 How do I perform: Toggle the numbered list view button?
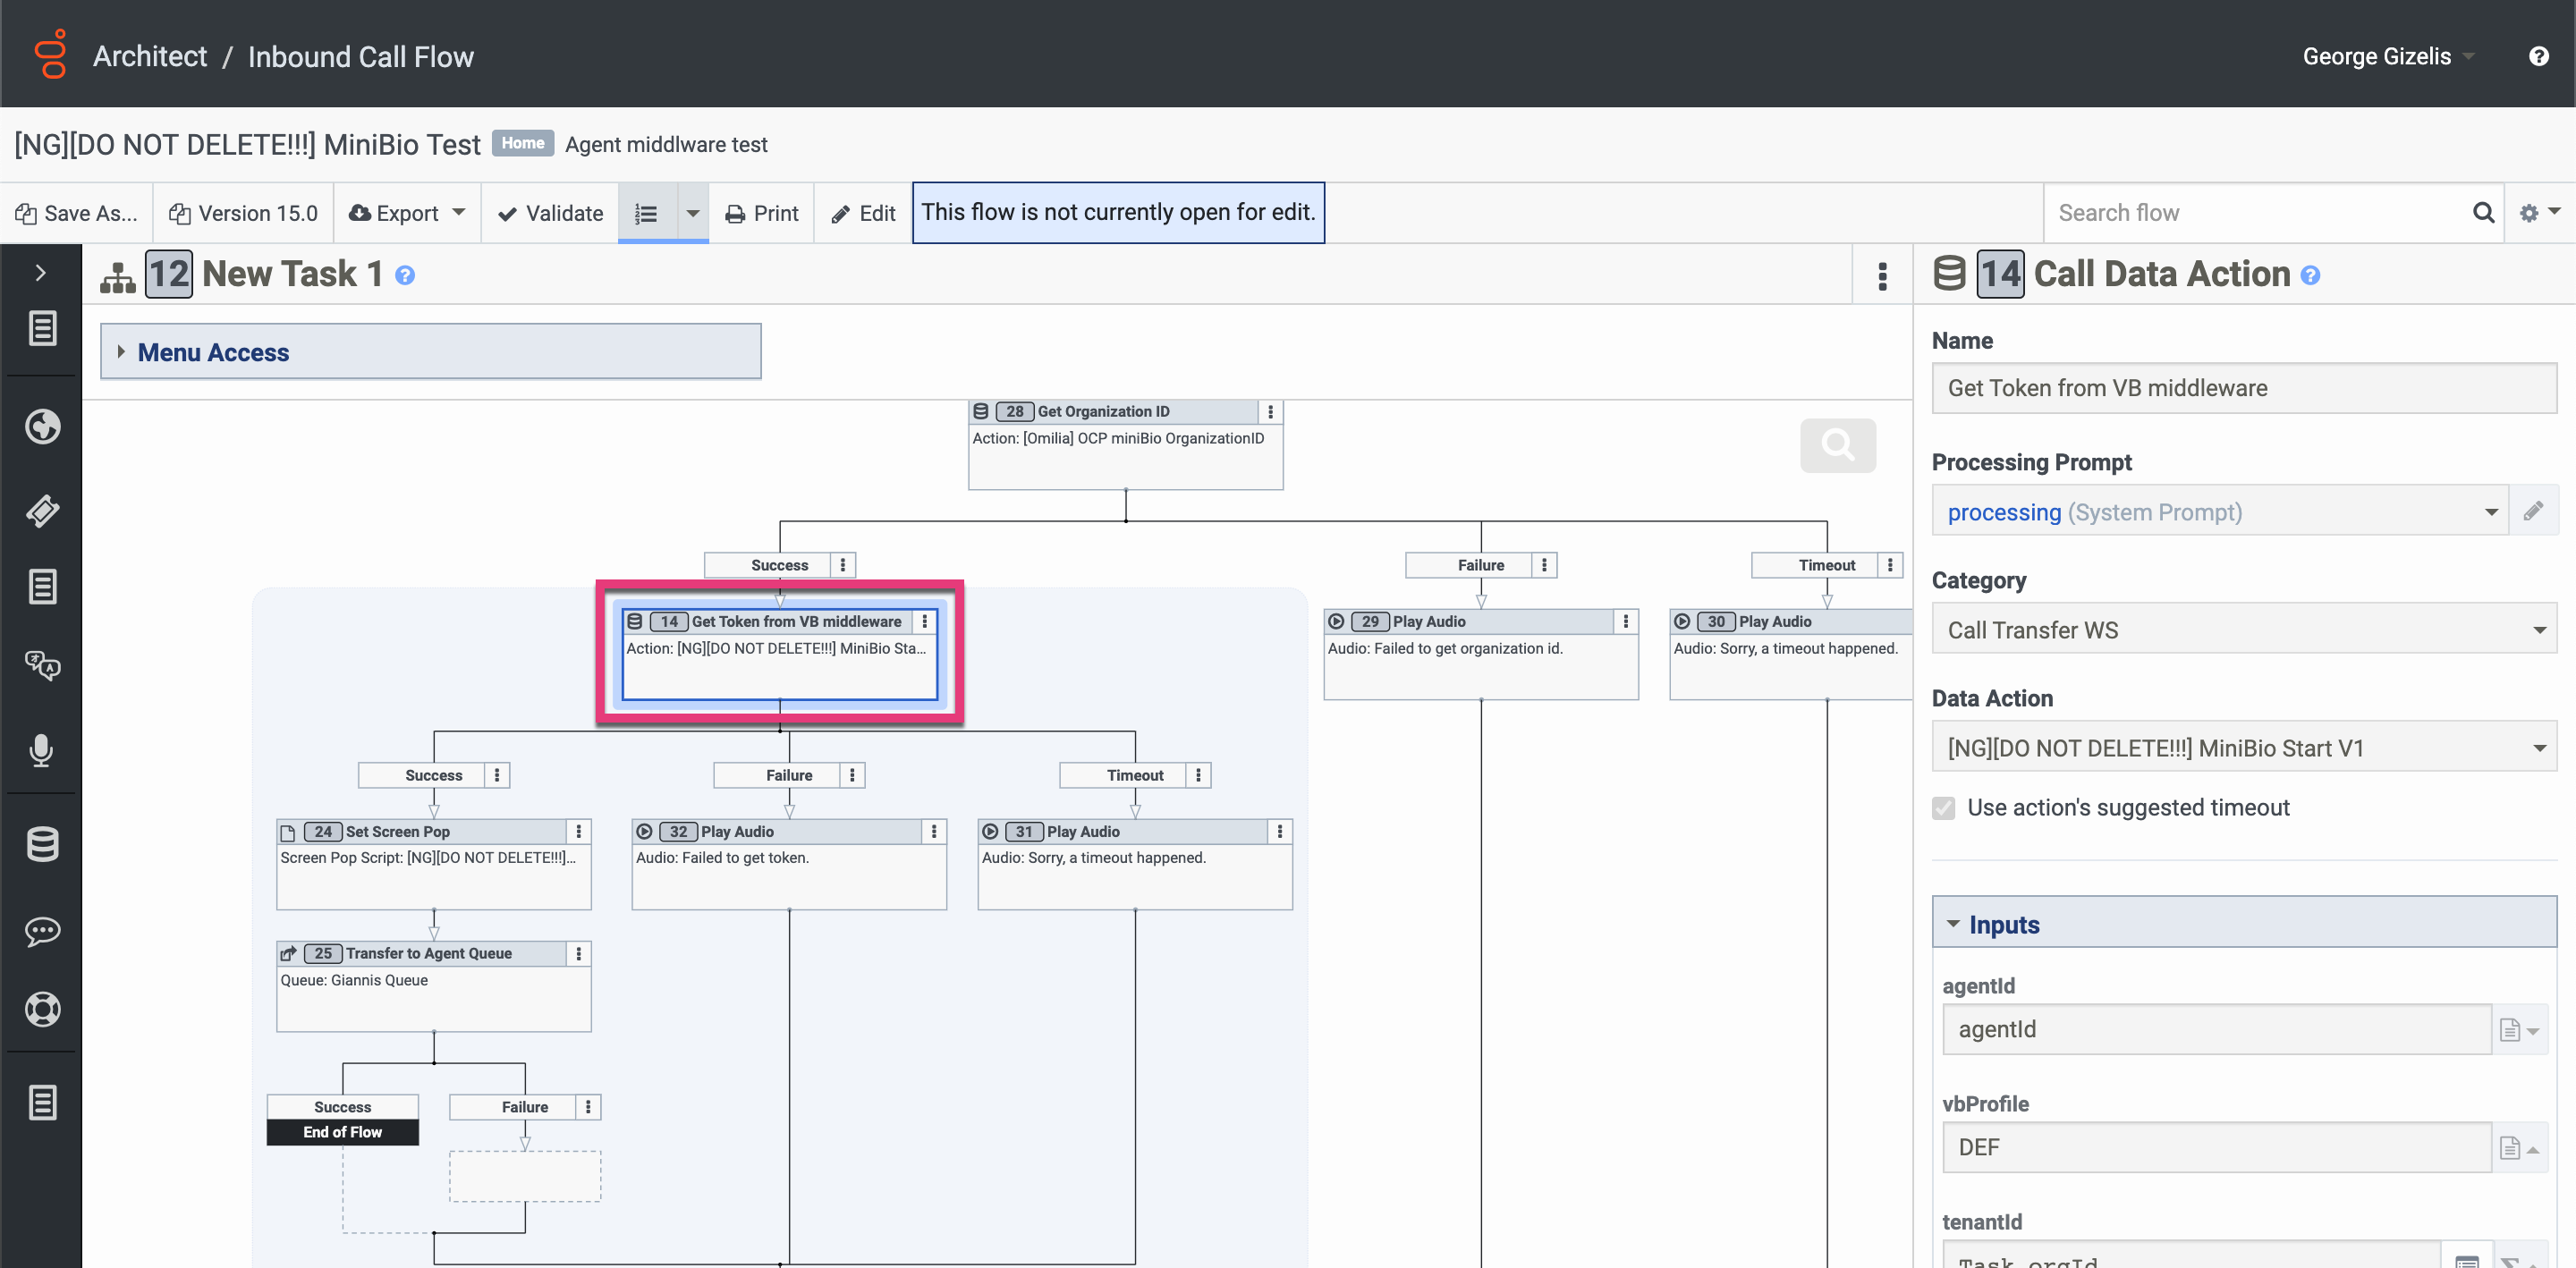click(x=646, y=213)
